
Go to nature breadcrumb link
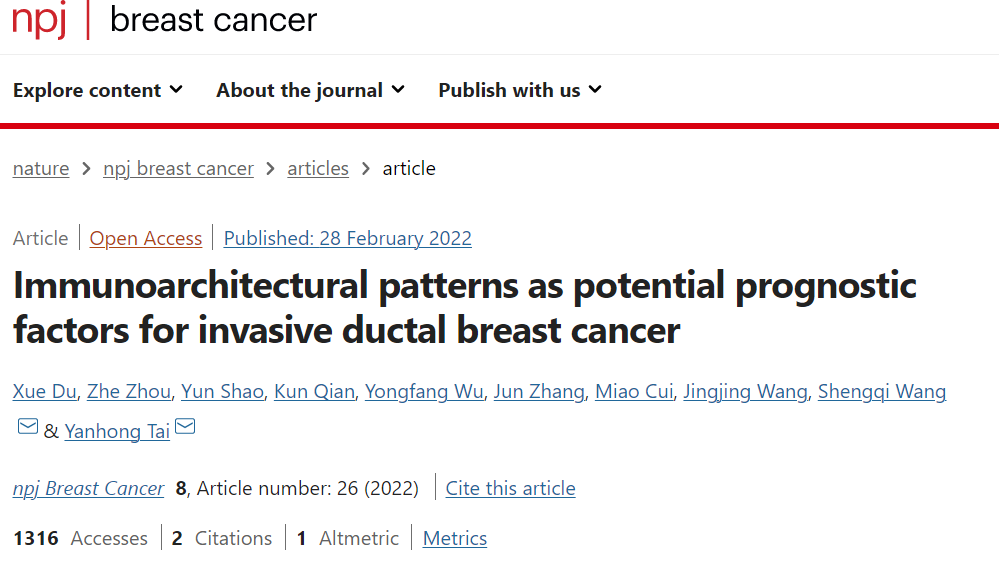tap(41, 169)
